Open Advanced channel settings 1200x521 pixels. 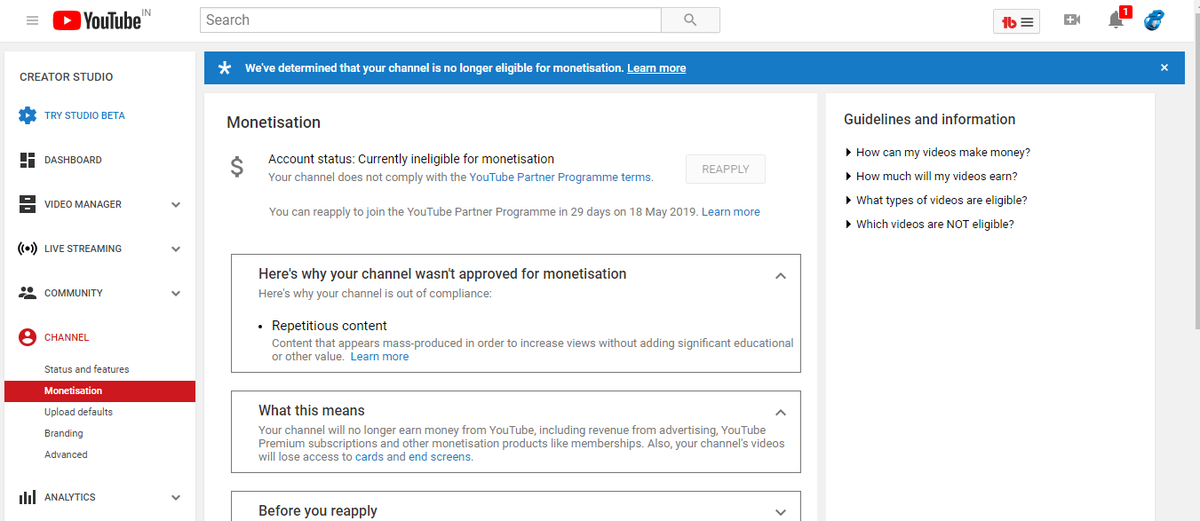pos(66,454)
